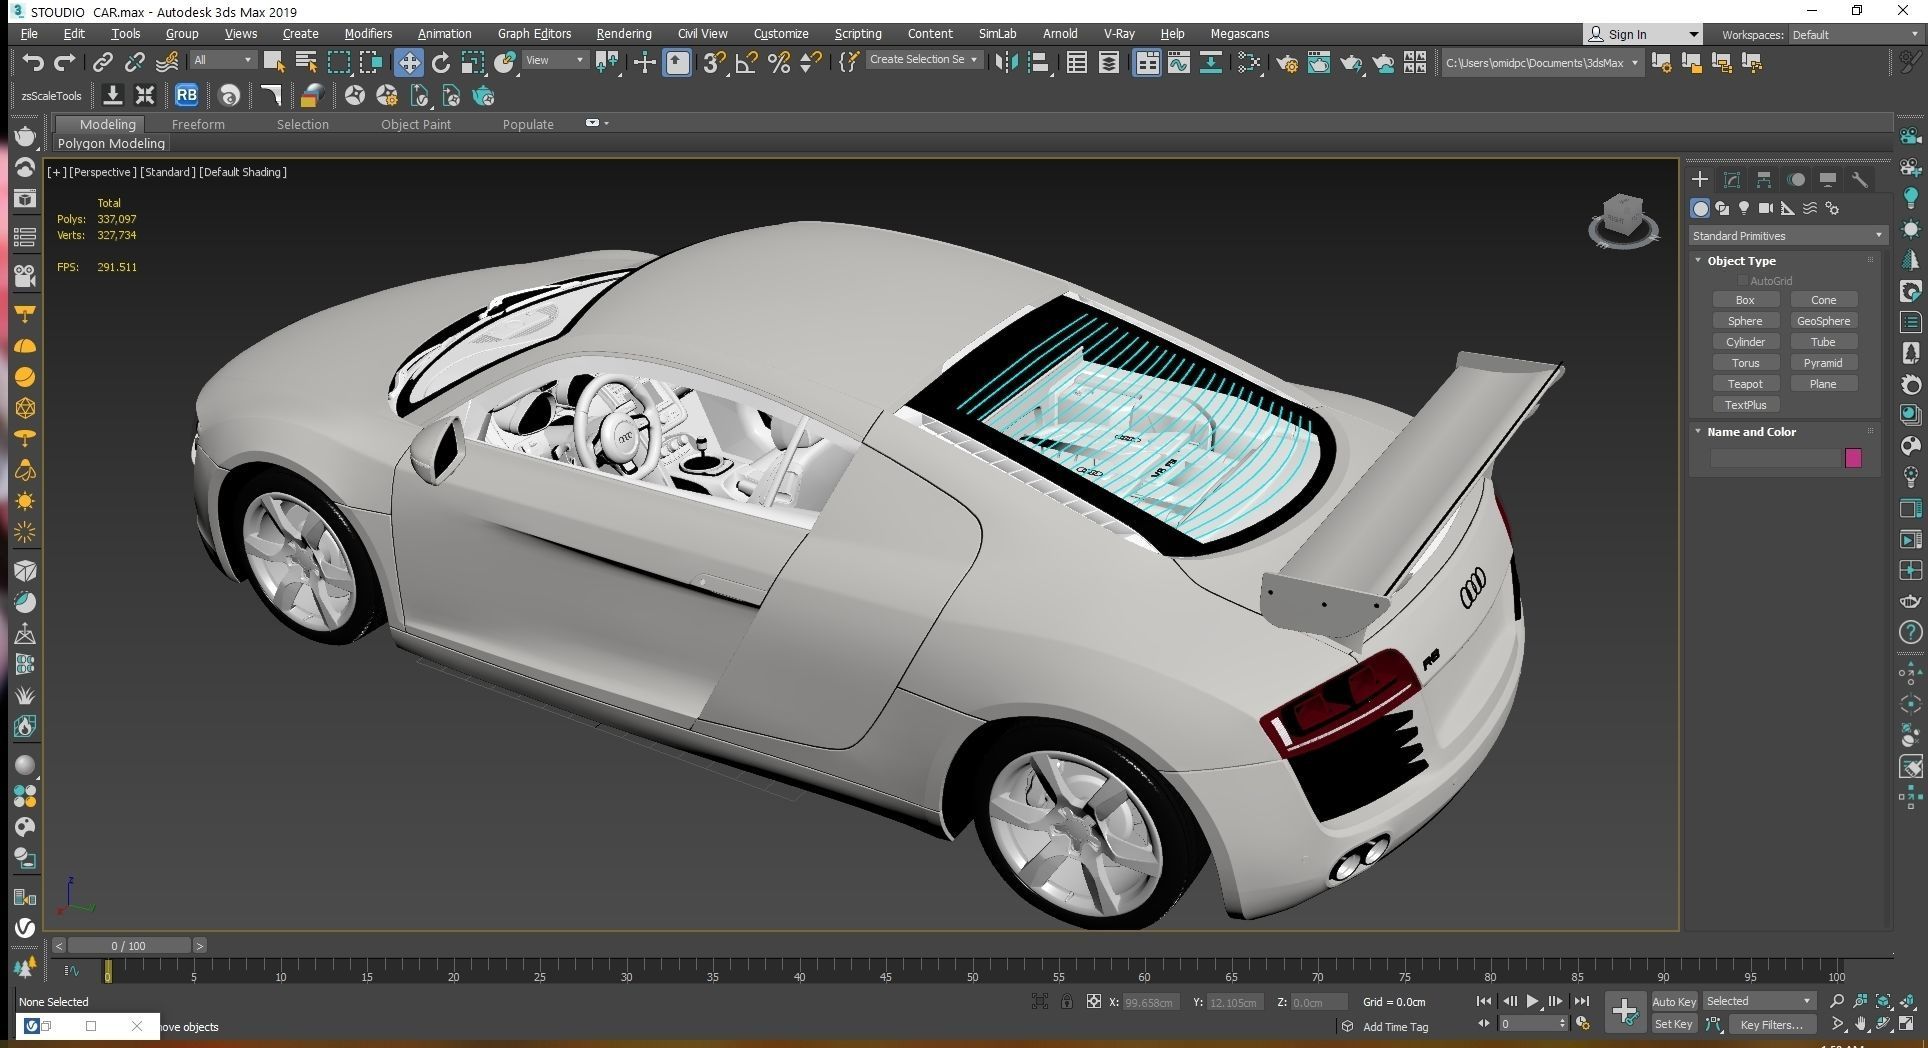Toggle Maximize Viewport

click(1907, 1024)
